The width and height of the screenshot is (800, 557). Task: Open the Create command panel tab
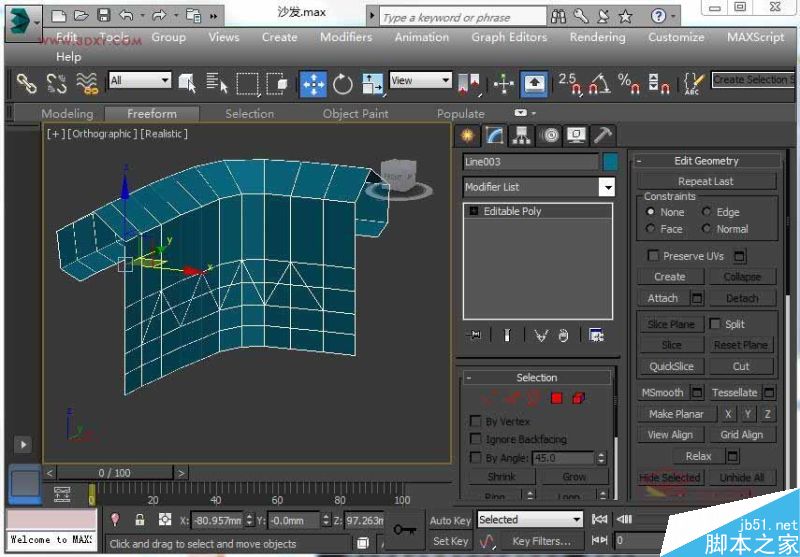tap(467, 136)
